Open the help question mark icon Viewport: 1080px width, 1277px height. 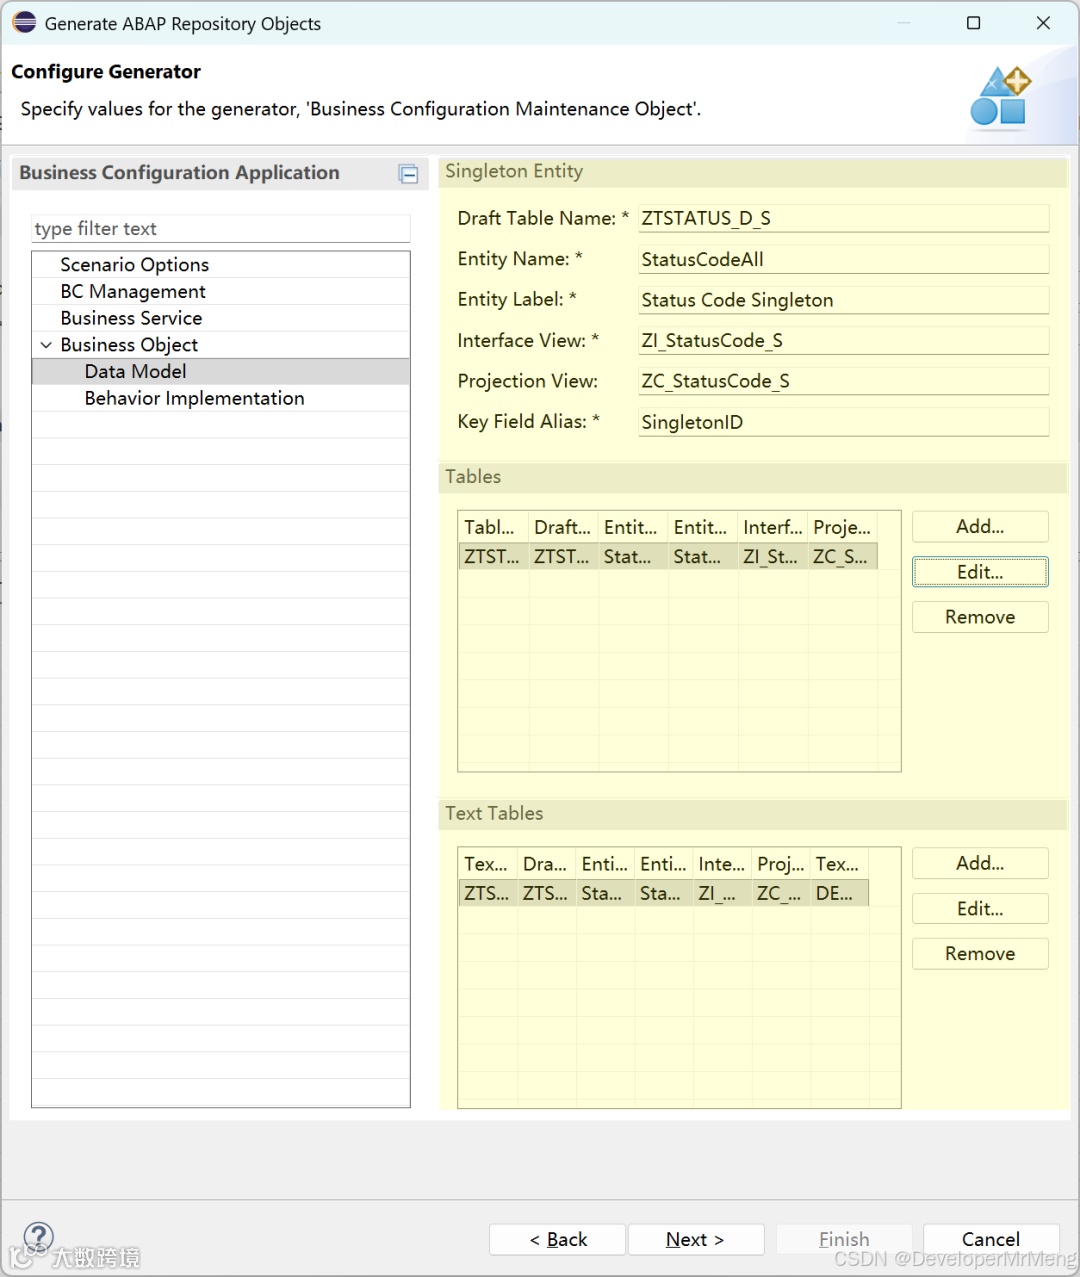click(x=38, y=1237)
